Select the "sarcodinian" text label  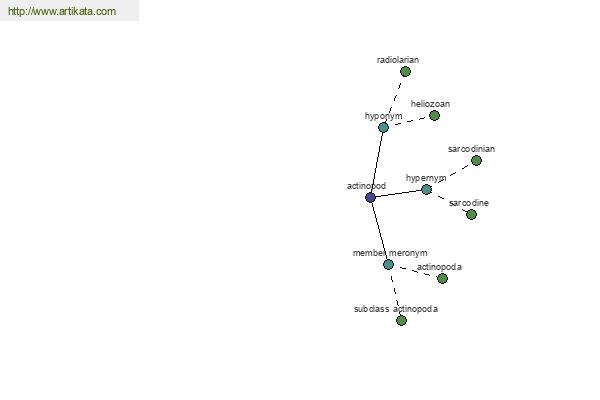click(x=471, y=149)
